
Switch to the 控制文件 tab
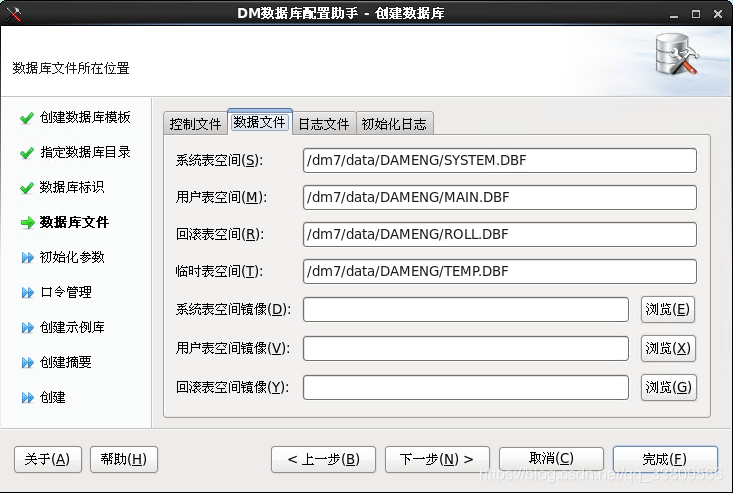[195, 124]
